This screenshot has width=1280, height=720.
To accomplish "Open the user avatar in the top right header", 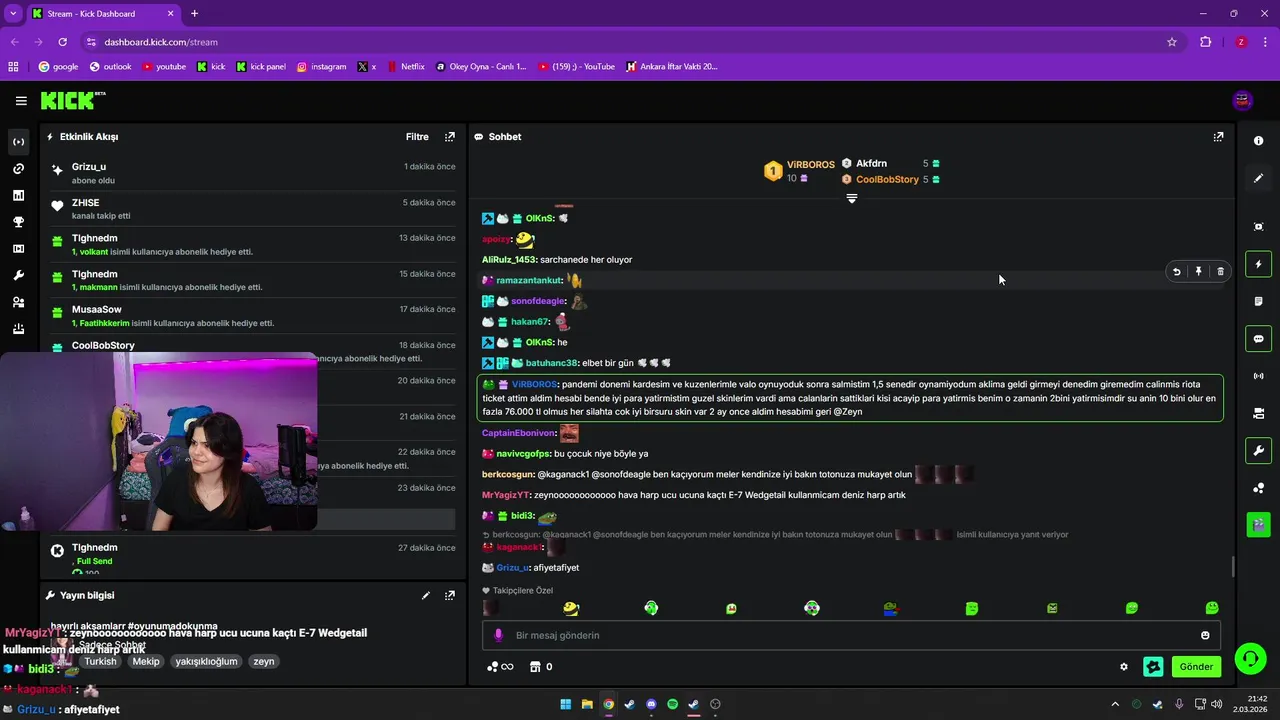I will point(1243,100).
